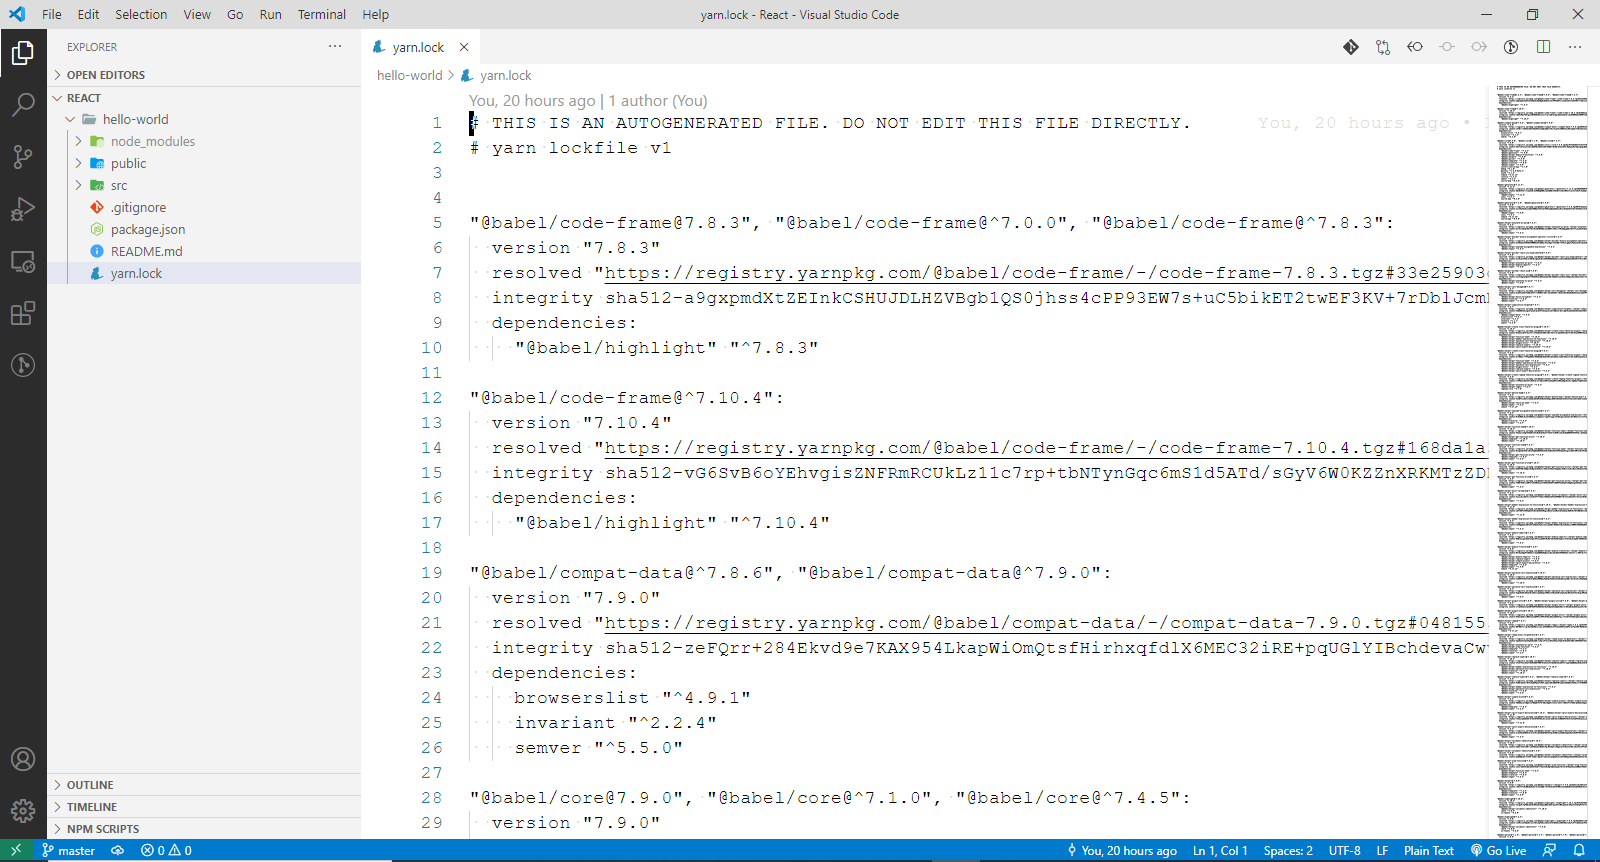Open the GitLens view in activity bar
The width and height of the screenshot is (1600, 862).
(23, 365)
